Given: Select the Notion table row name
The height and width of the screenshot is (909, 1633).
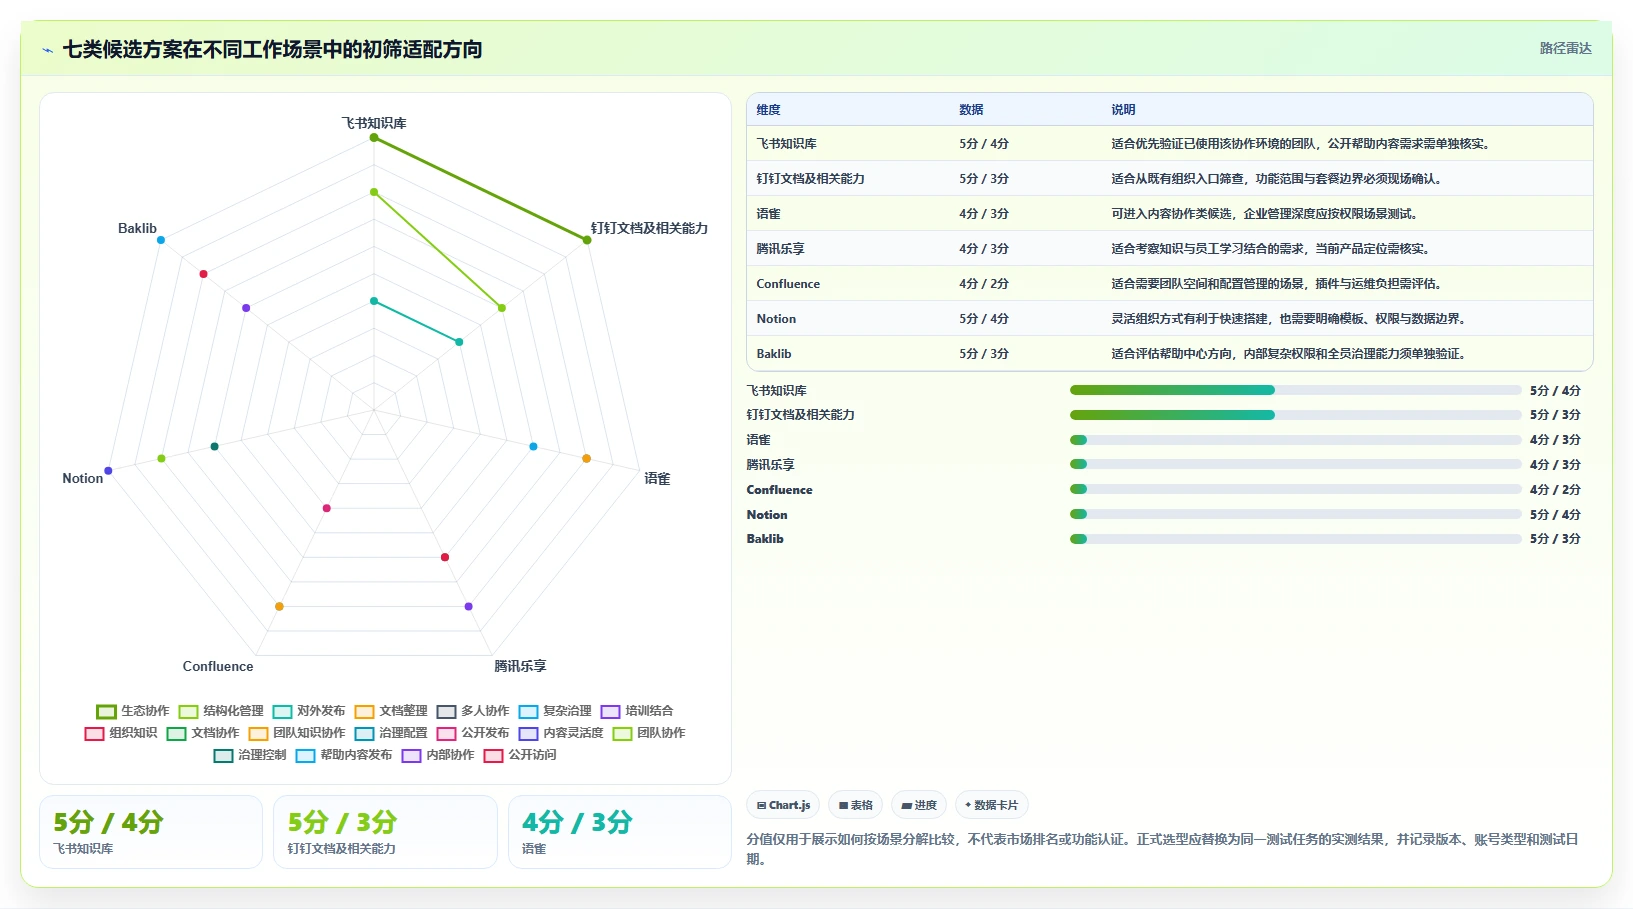Looking at the screenshot, I should [x=776, y=319].
